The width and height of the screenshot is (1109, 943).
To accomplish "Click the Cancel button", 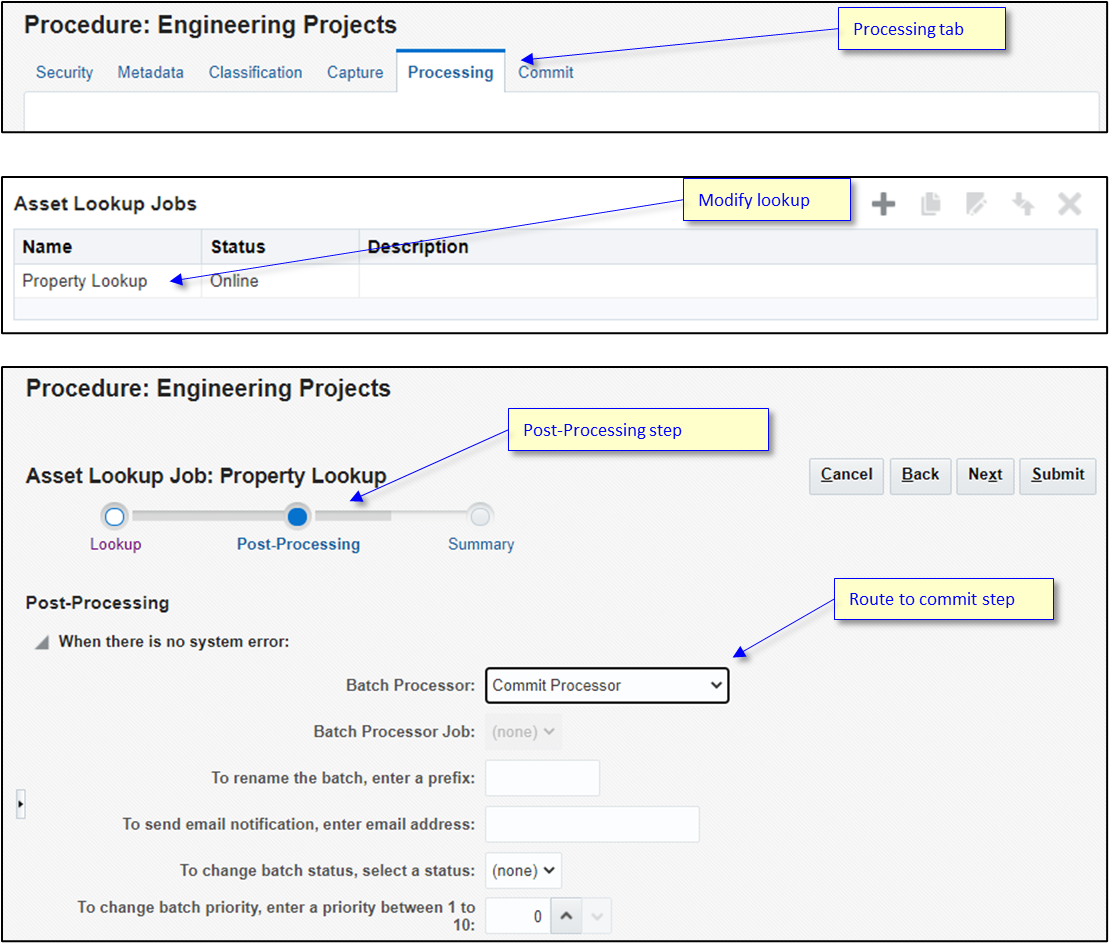I will (846, 475).
